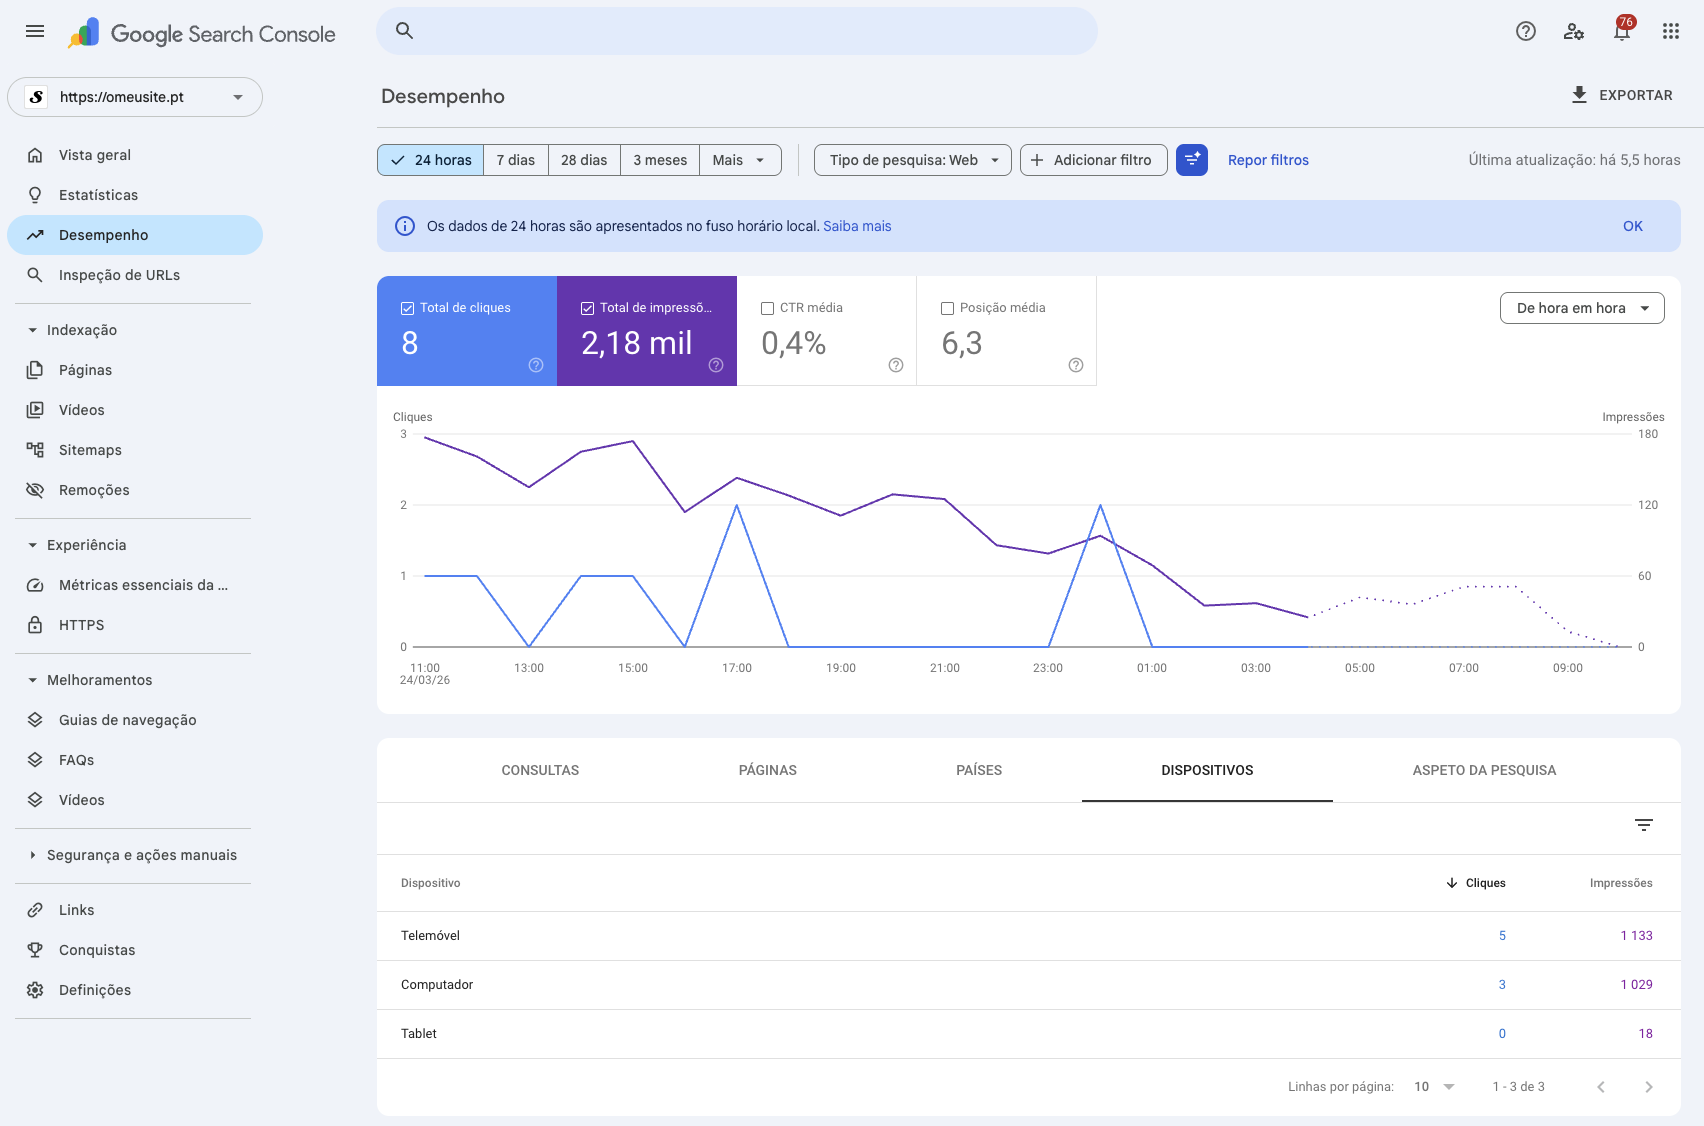
Task: Select the 28 dias date range
Action: tap(584, 160)
